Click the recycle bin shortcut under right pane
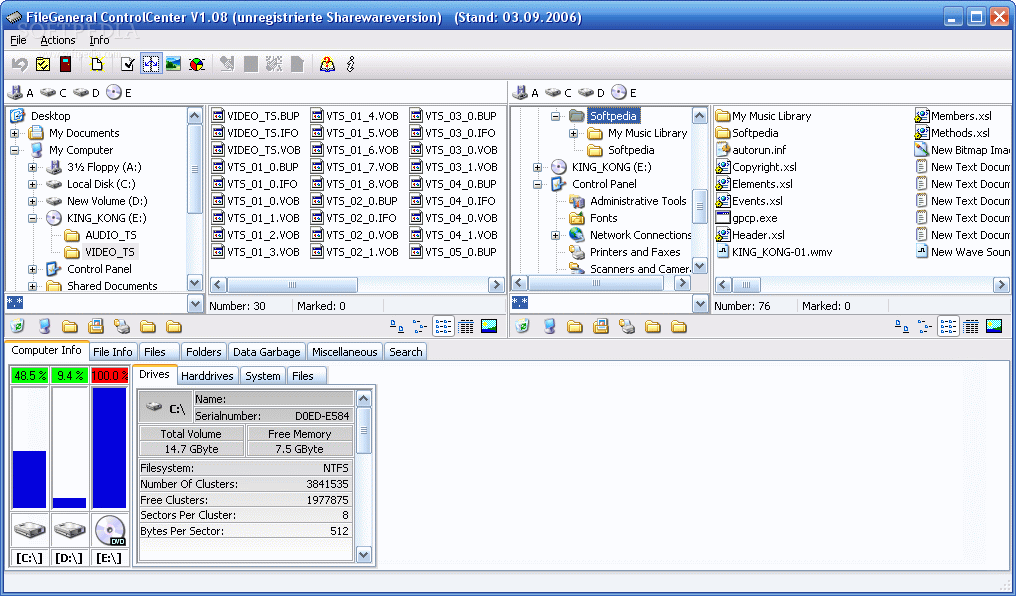 (x=523, y=326)
